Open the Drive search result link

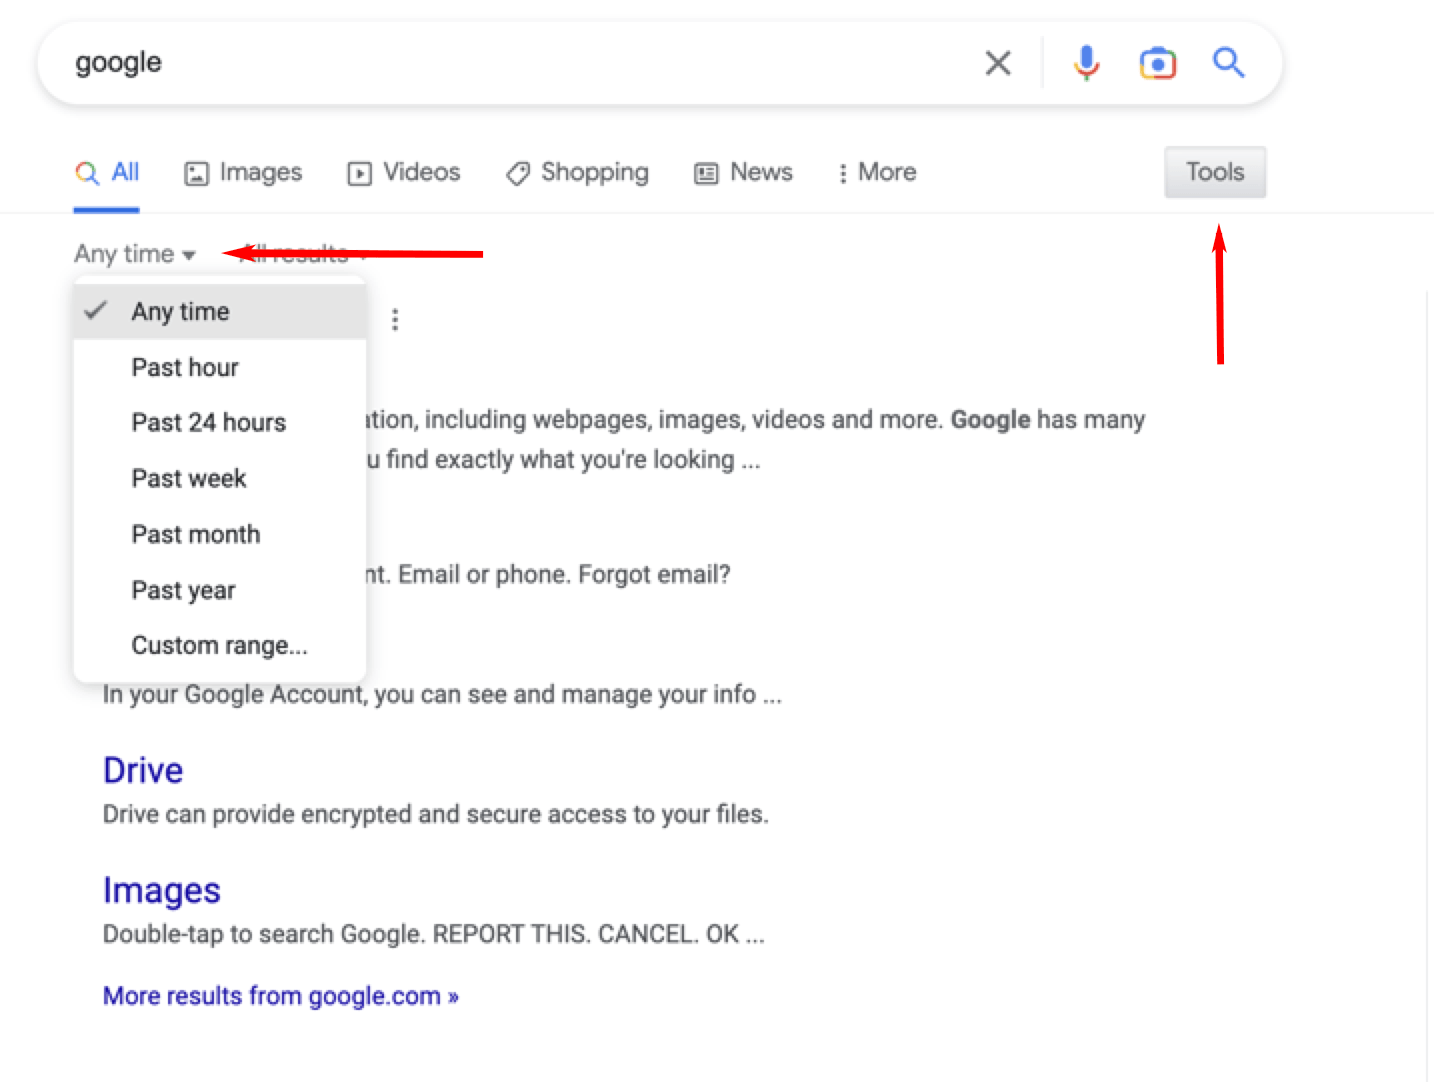142,770
